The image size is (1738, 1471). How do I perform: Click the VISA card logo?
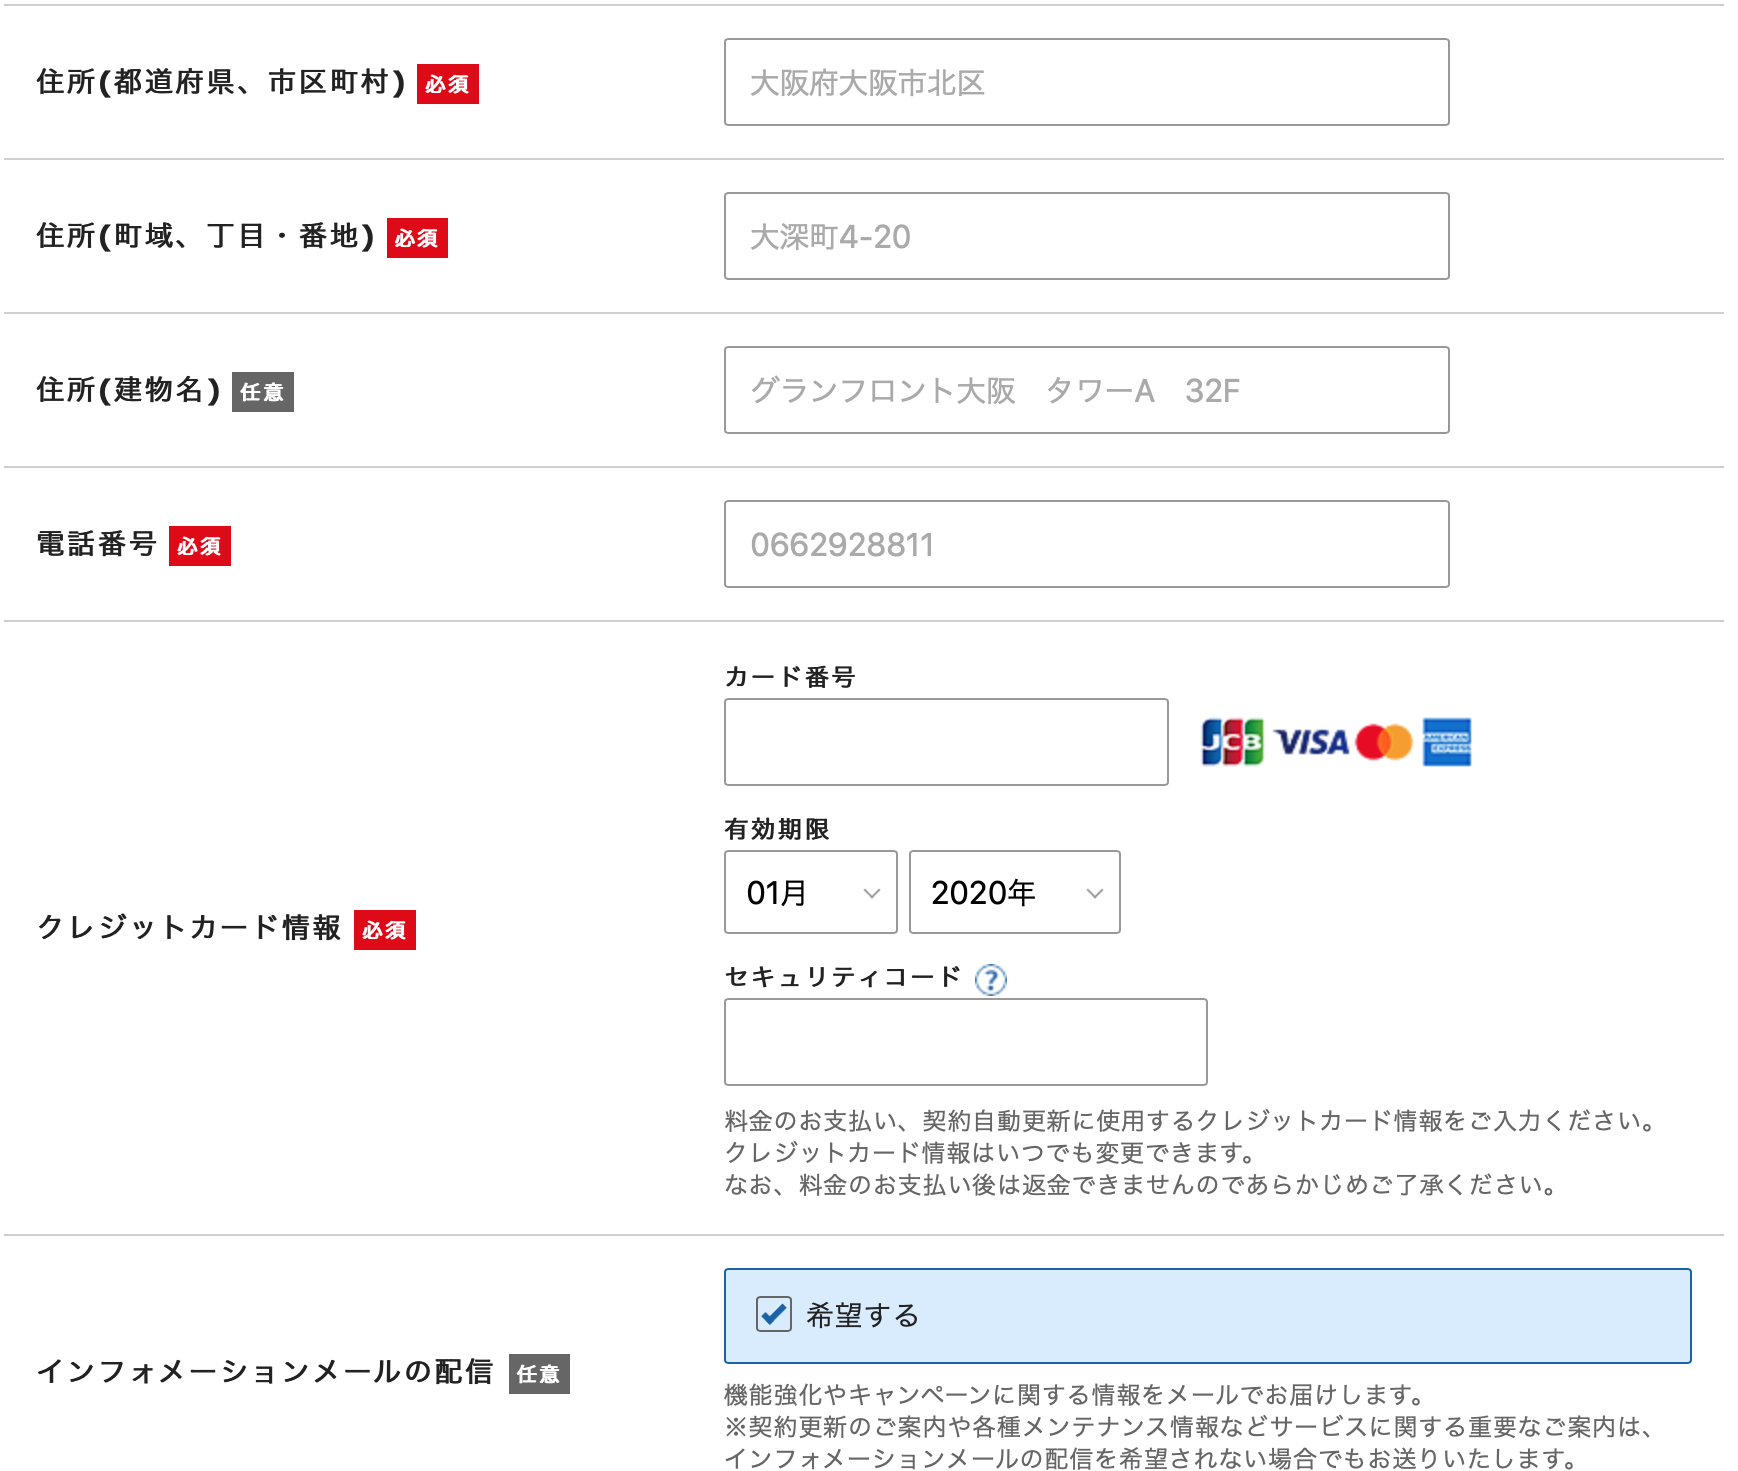click(1312, 742)
